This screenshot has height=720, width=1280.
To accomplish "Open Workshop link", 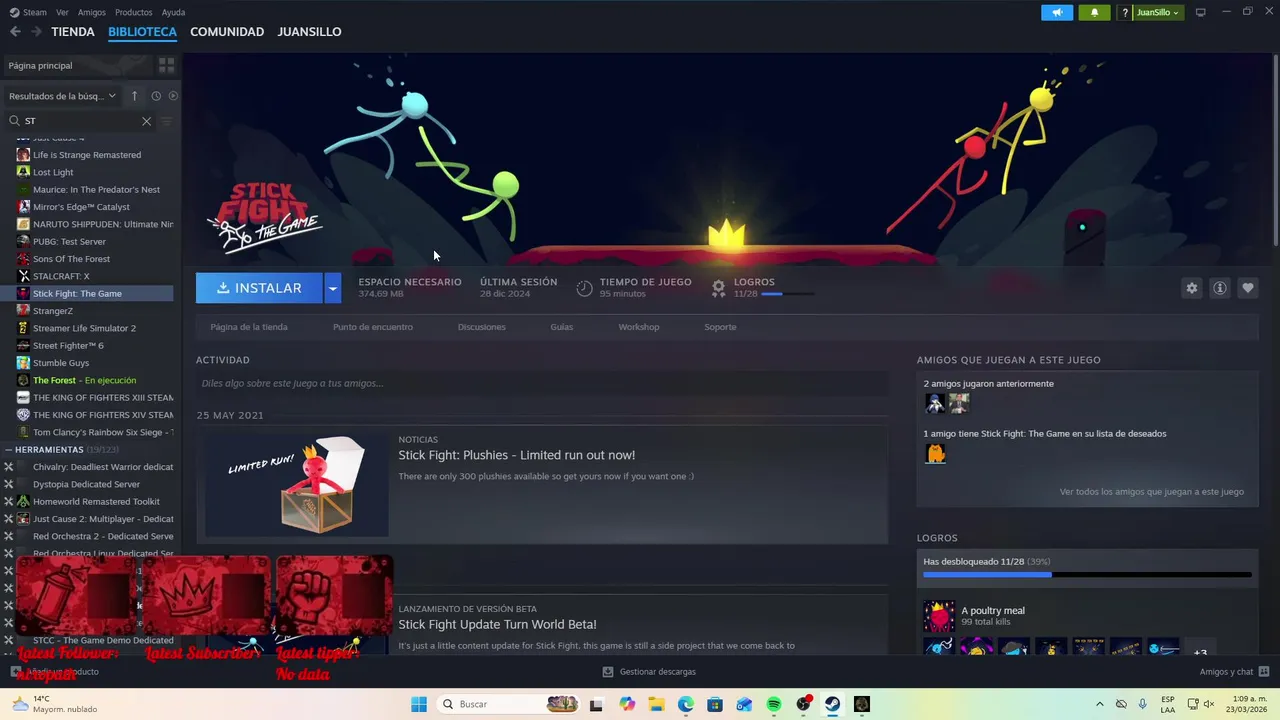I will point(639,327).
